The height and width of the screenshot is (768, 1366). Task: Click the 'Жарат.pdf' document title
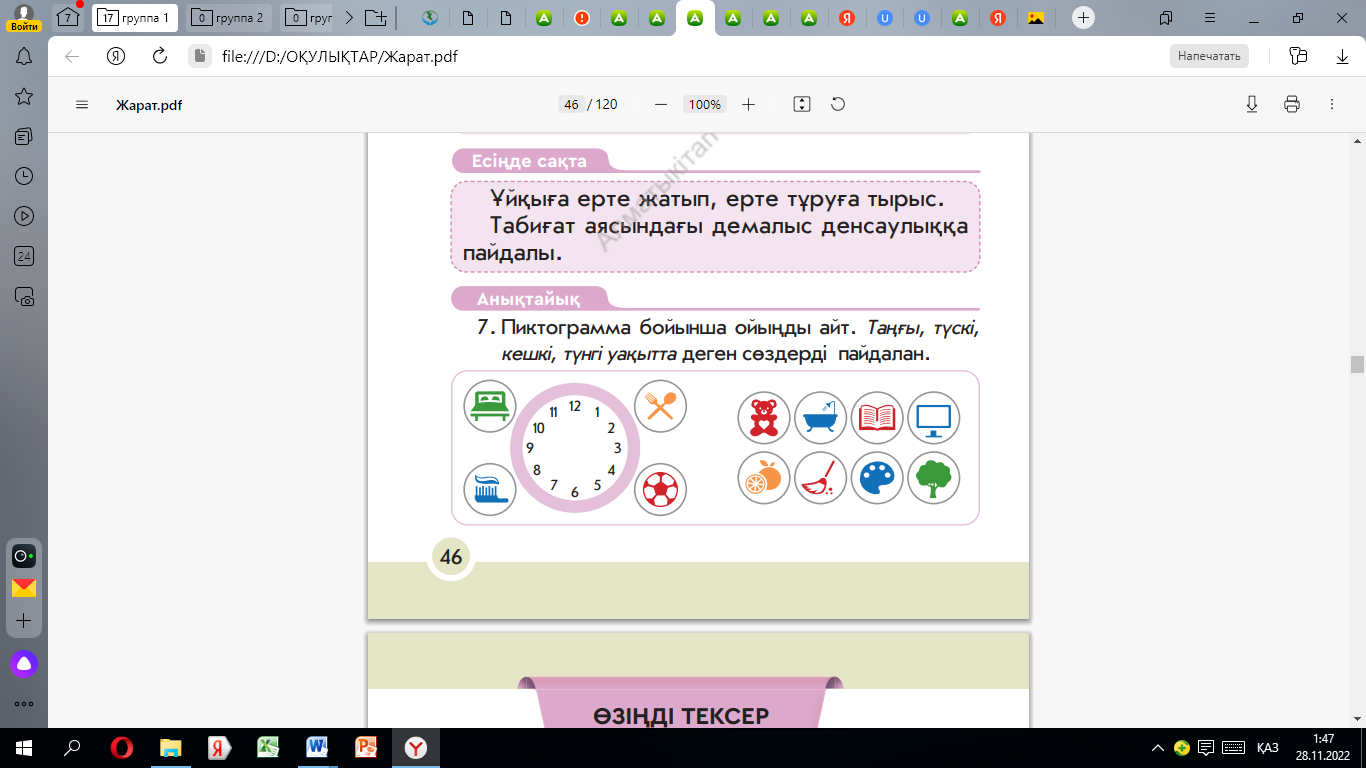pyautogui.click(x=149, y=104)
